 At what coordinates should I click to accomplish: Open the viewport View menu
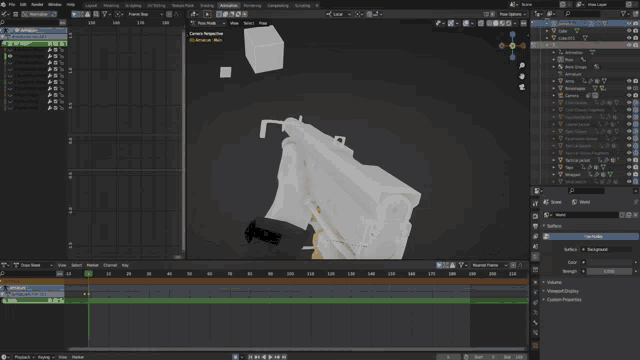(x=234, y=23)
